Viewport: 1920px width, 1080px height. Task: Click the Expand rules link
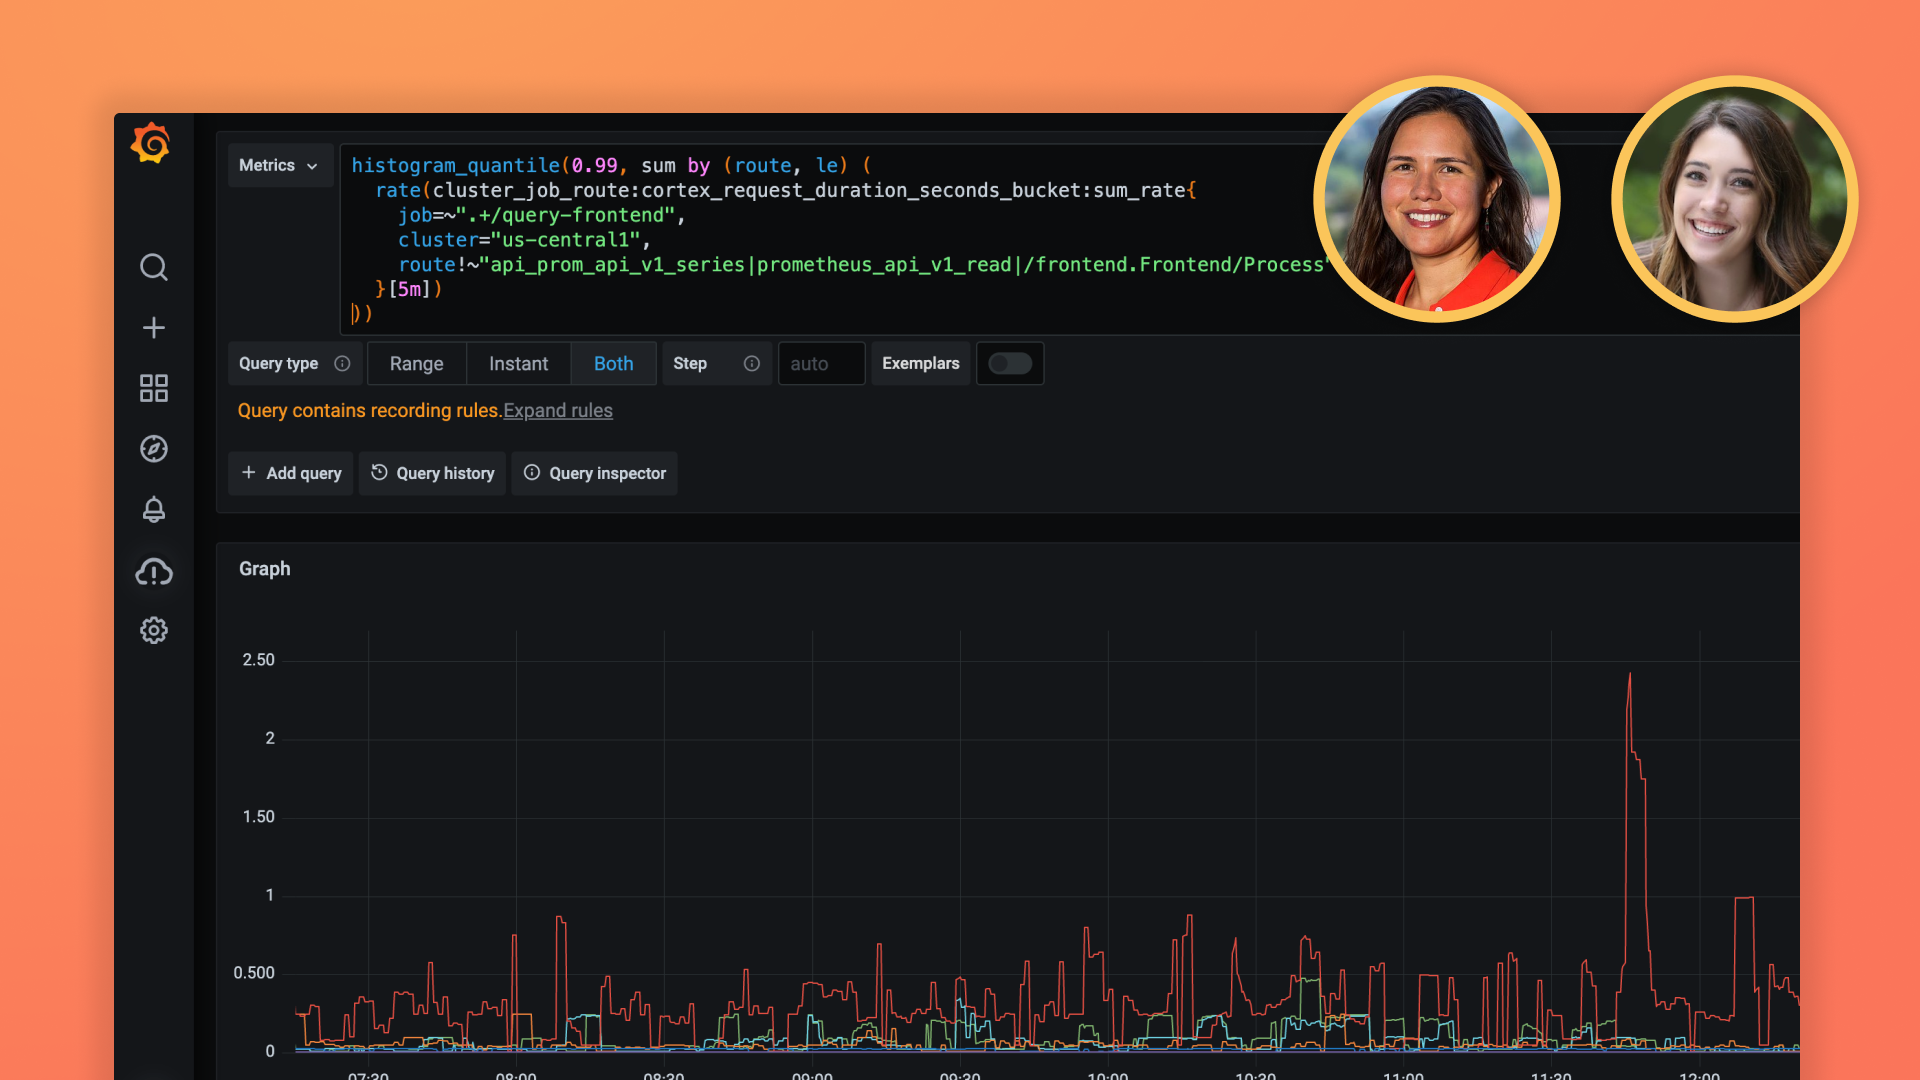tap(557, 410)
